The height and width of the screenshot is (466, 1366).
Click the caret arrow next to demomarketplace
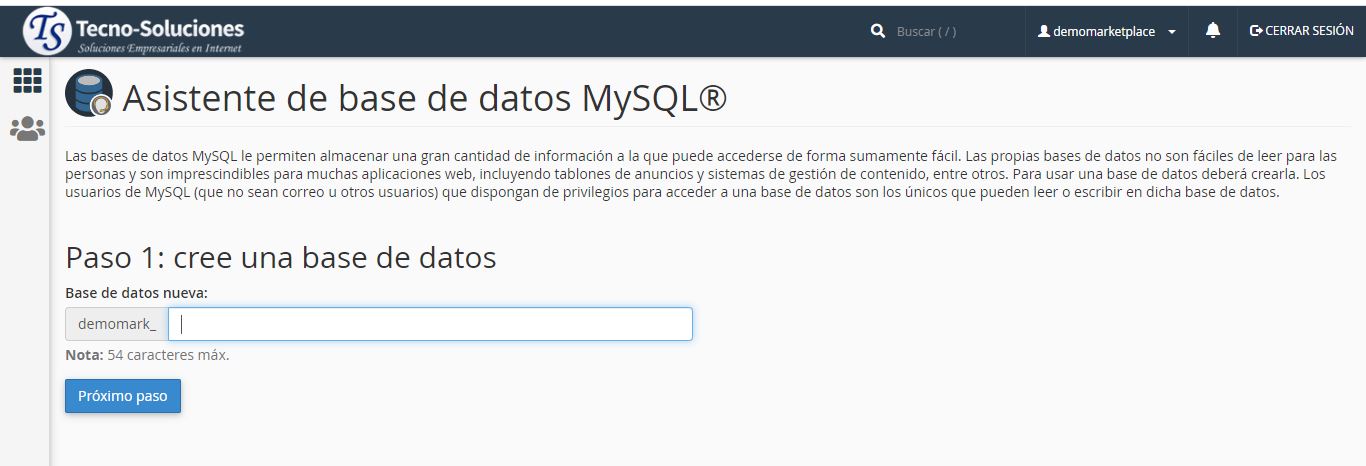[1172, 32]
